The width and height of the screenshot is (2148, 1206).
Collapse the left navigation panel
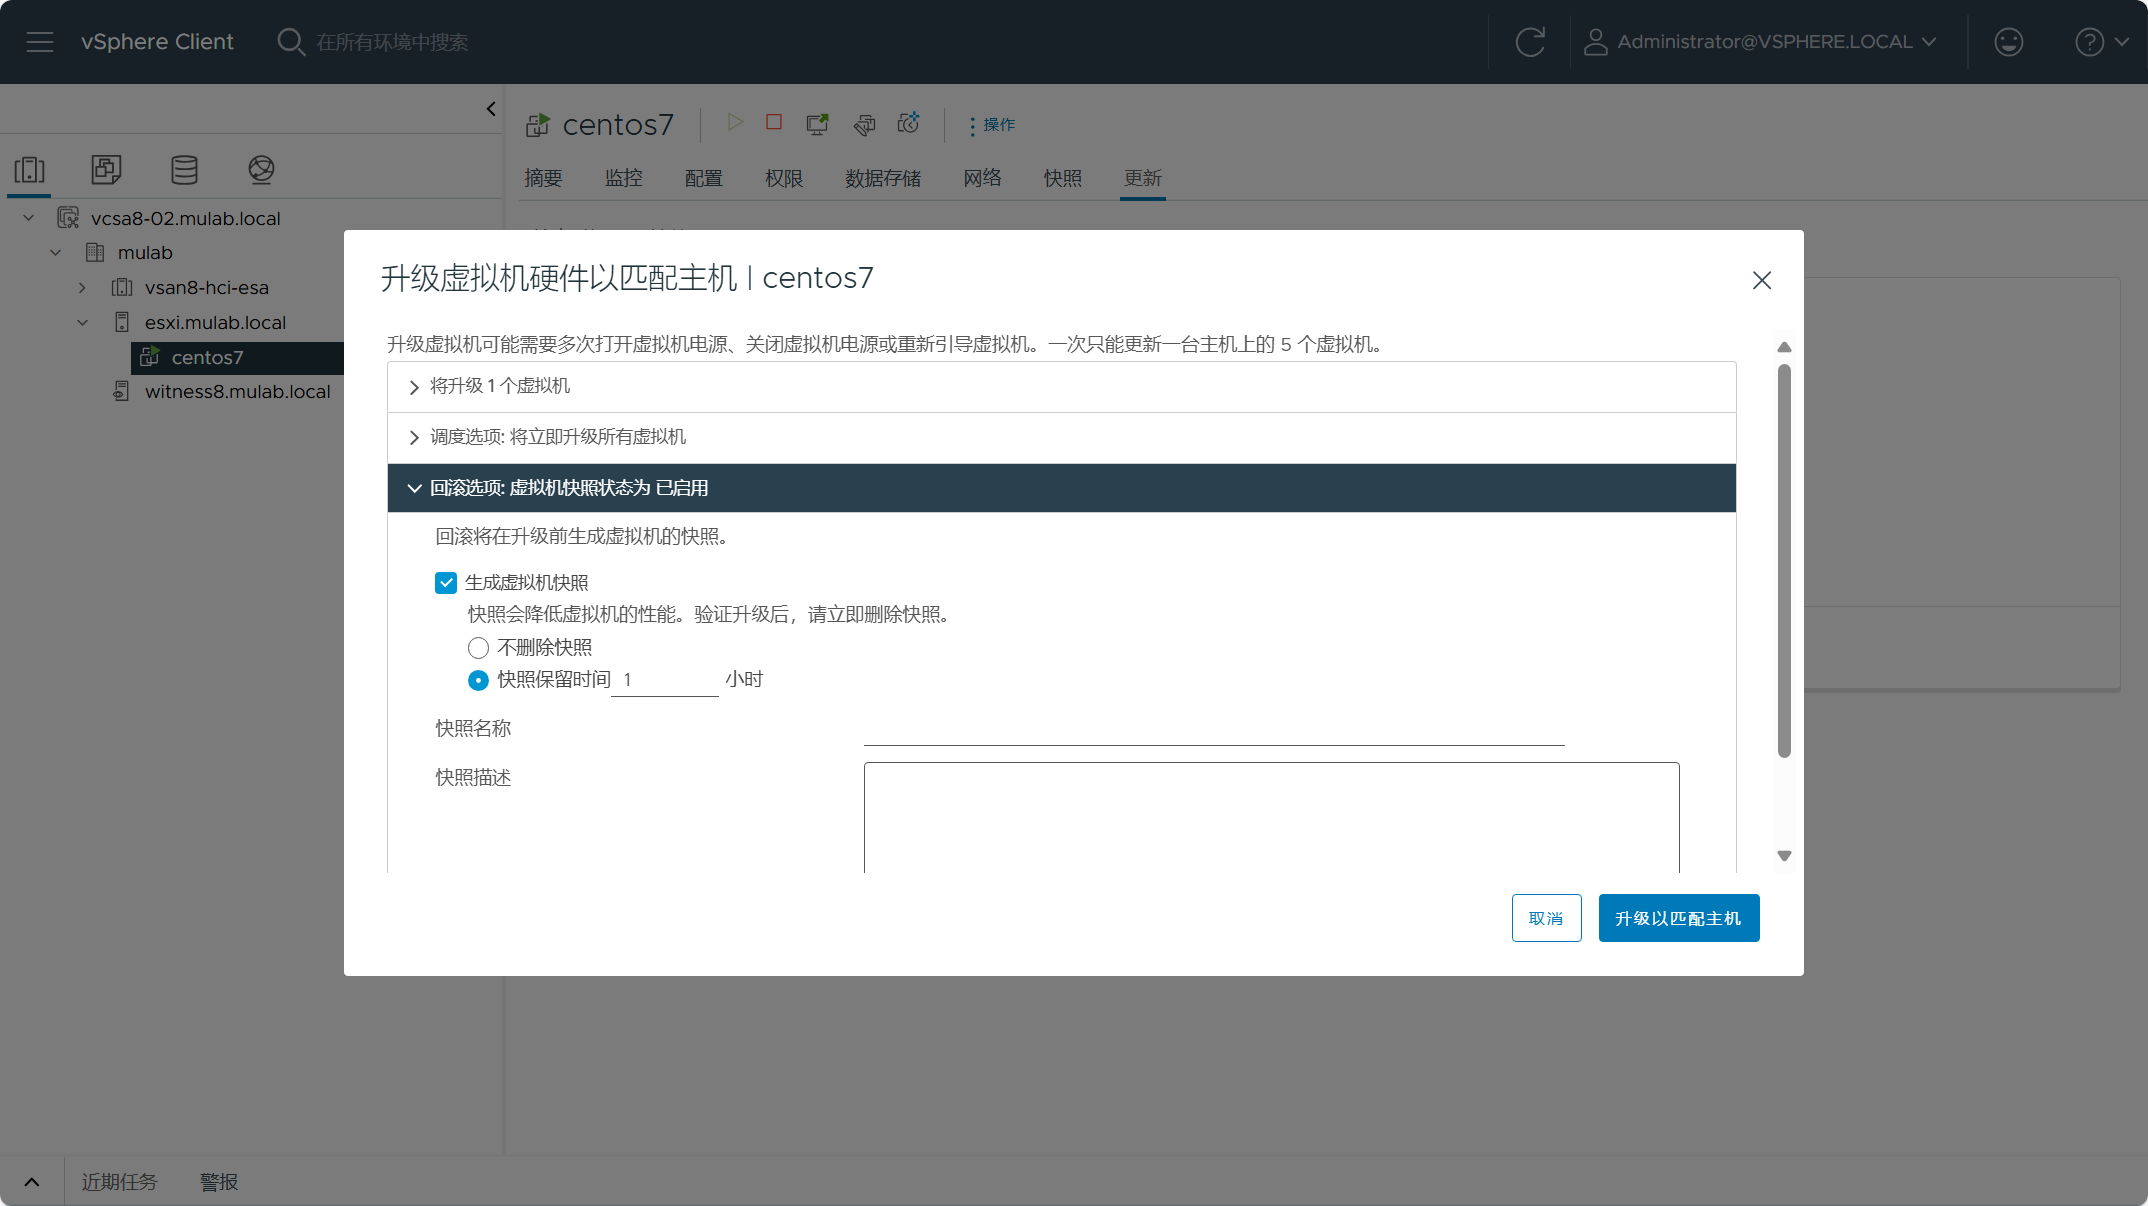coord(491,109)
